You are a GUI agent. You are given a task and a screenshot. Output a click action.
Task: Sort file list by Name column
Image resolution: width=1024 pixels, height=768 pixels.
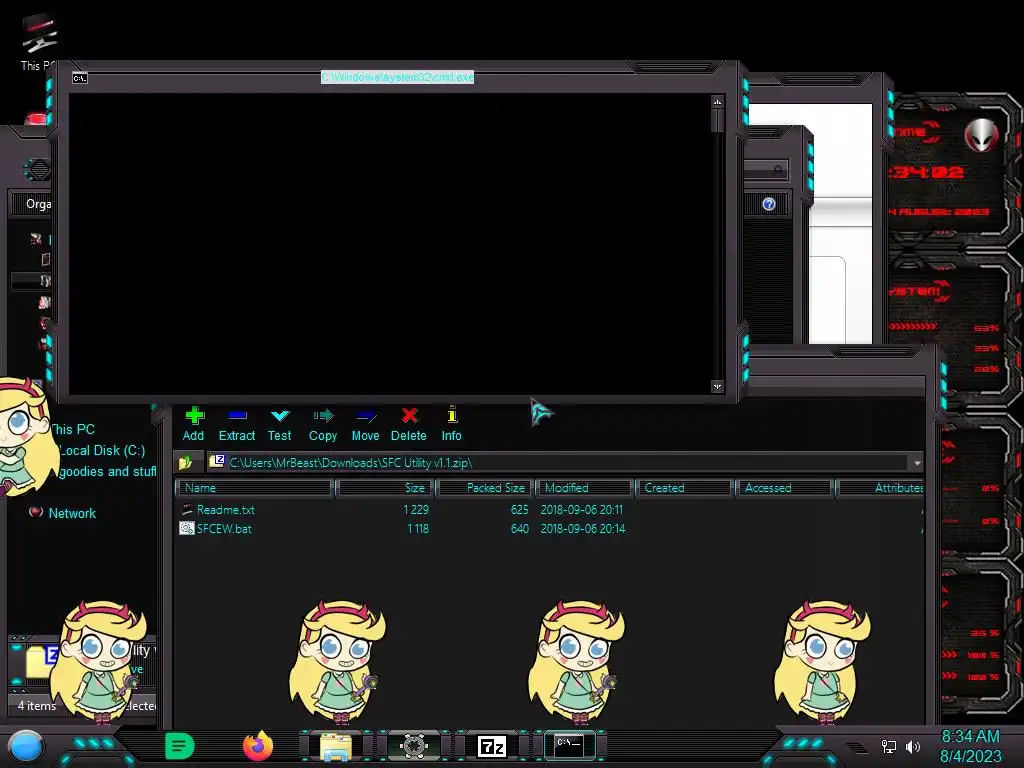[x=255, y=488]
